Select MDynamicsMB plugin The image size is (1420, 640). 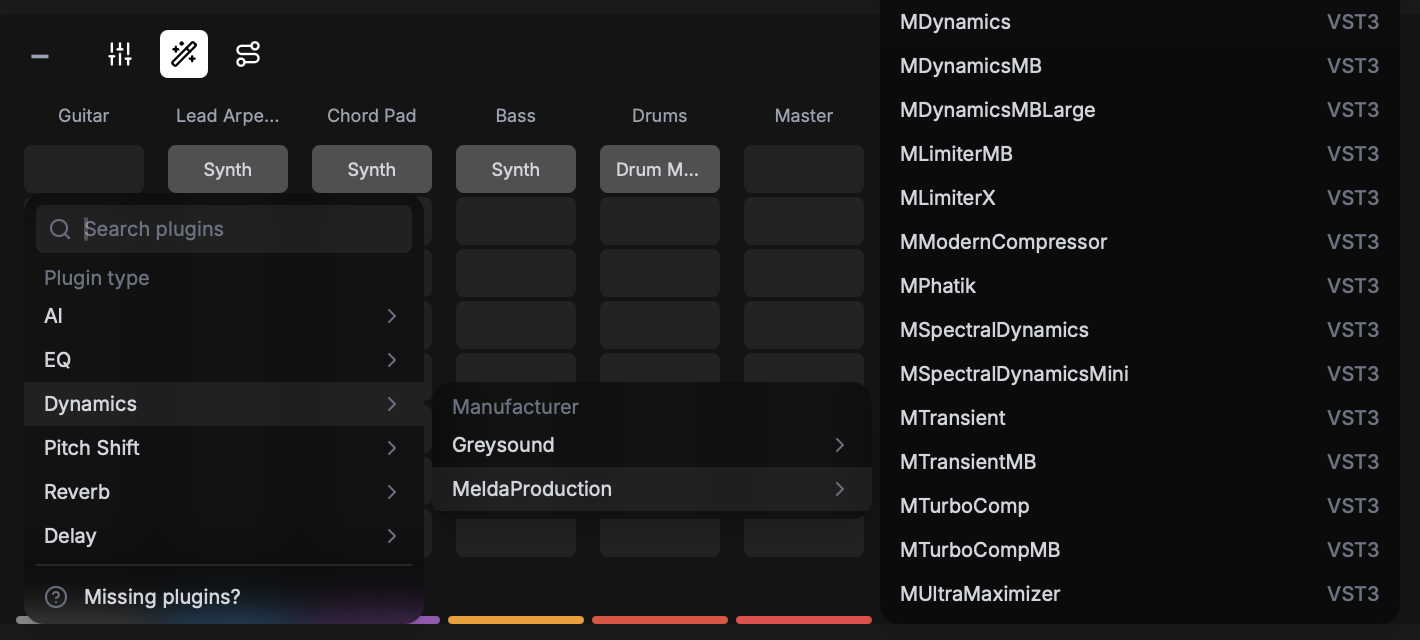pyautogui.click(x=1140, y=66)
